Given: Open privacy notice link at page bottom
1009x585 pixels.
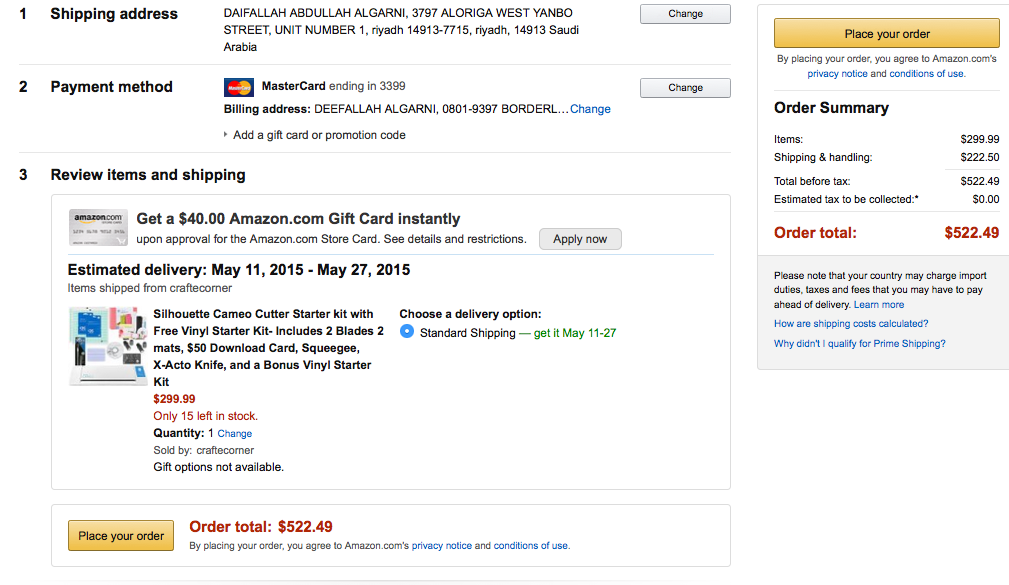Looking at the screenshot, I should point(441,546).
